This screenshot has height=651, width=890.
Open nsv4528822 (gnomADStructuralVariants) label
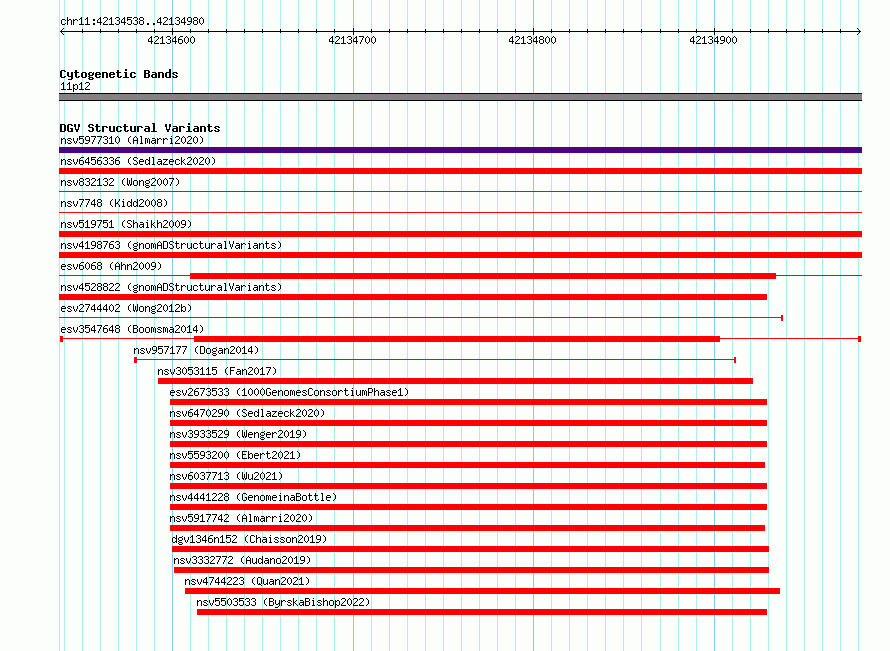(x=171, y=287)
